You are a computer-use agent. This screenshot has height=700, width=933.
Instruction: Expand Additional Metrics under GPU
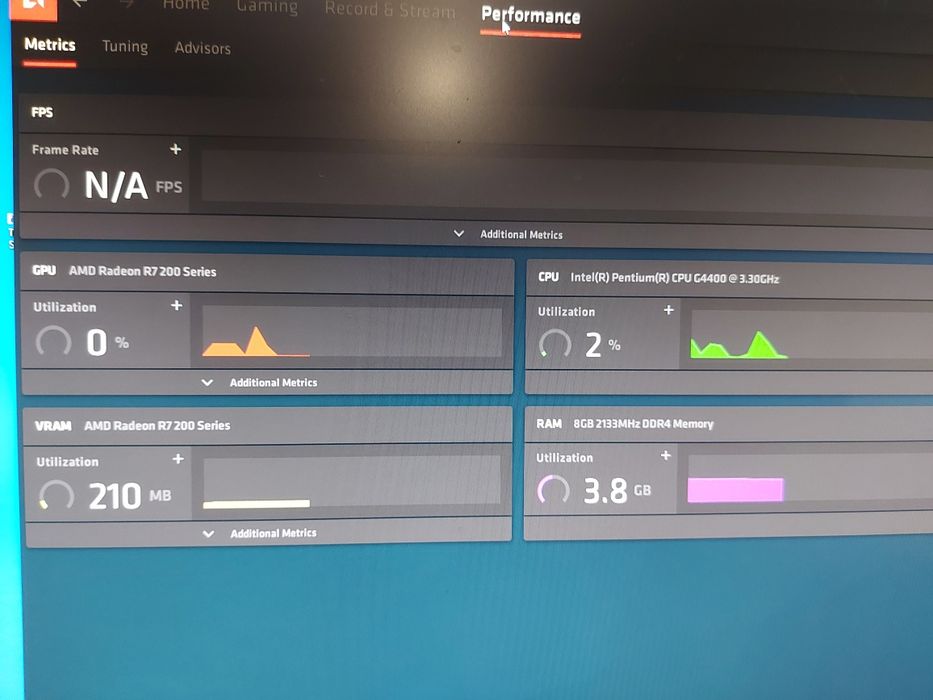point(259,382)
